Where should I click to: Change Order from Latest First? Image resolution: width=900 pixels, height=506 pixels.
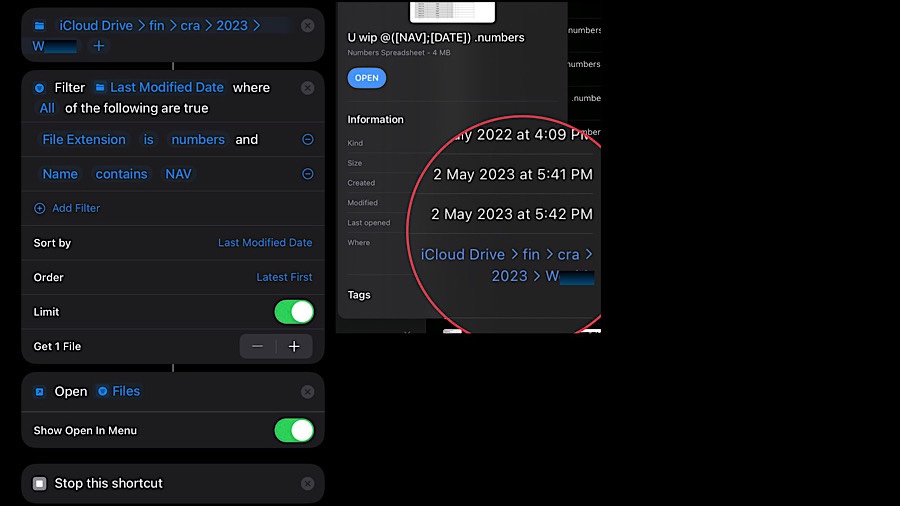[284, 277]
